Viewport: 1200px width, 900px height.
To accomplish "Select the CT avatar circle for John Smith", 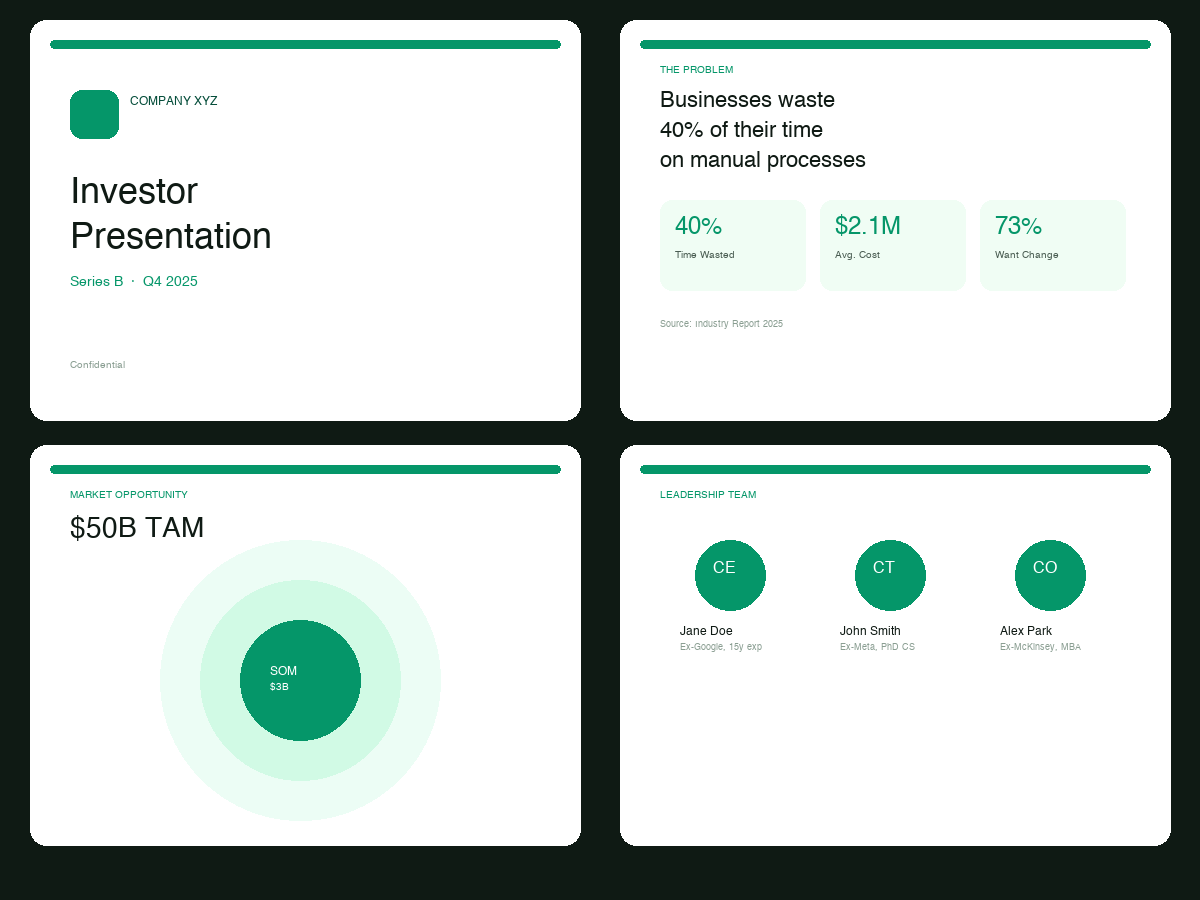I will pyautogui.click(x=890, y=575).
